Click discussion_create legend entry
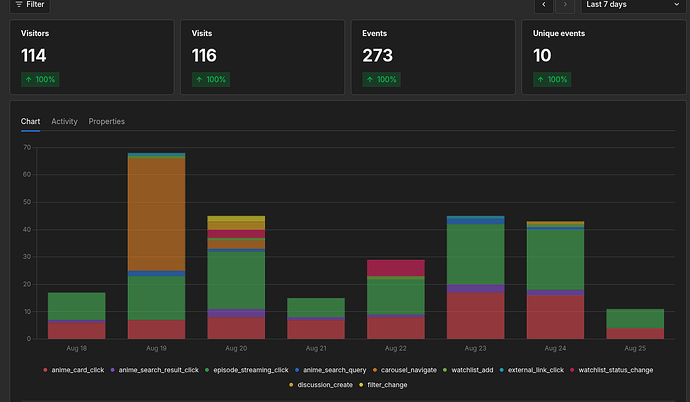 point(321,385)
